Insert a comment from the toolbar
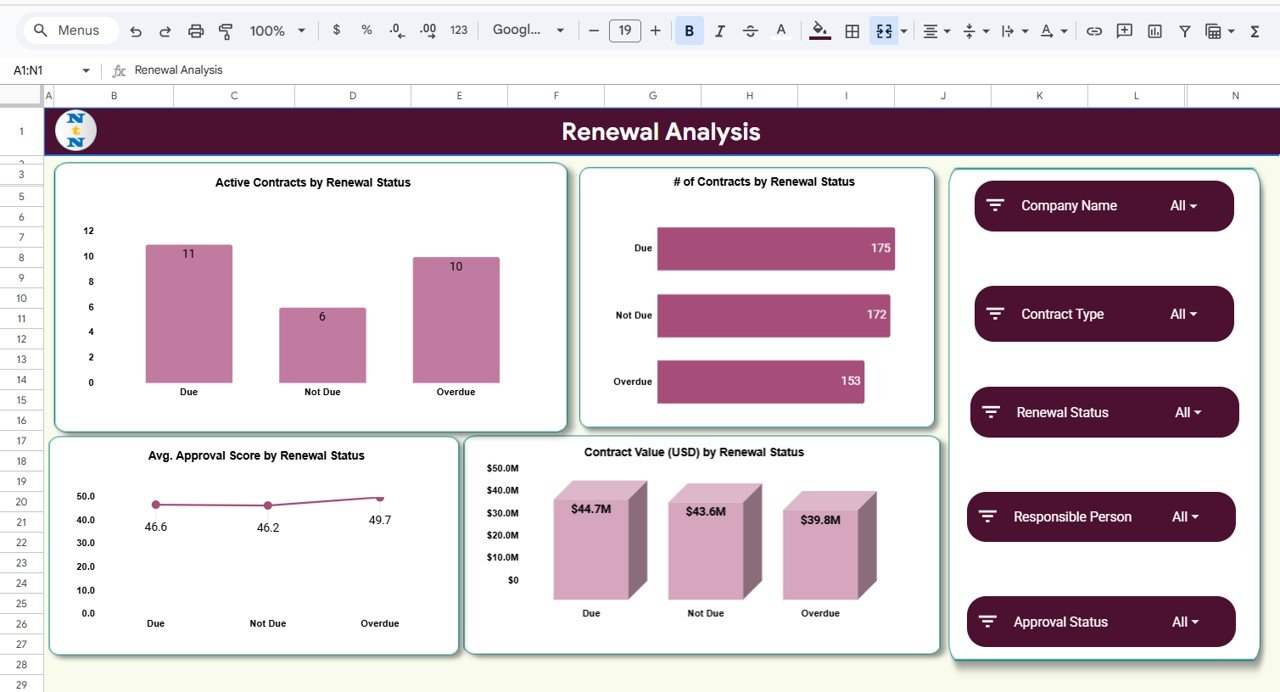The height and width of the screenshot is (692, 1280). point(1124,31)
